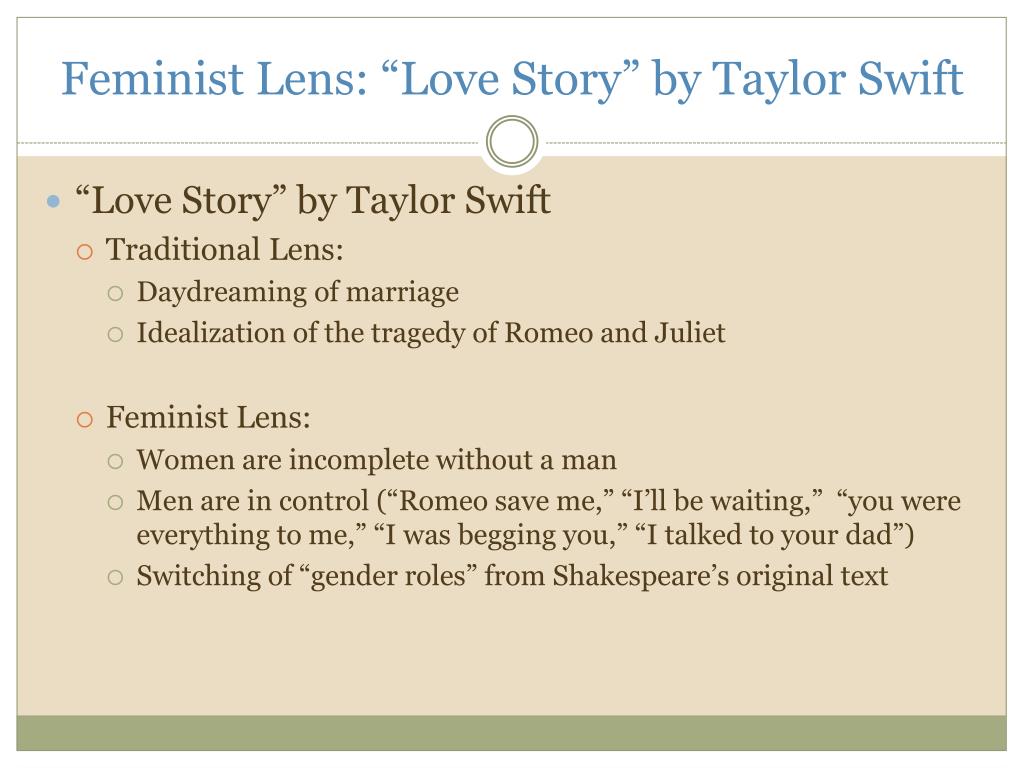
Task: Click the bullet beside Daydreaming of marriage
Action: (x=115, y=293)
